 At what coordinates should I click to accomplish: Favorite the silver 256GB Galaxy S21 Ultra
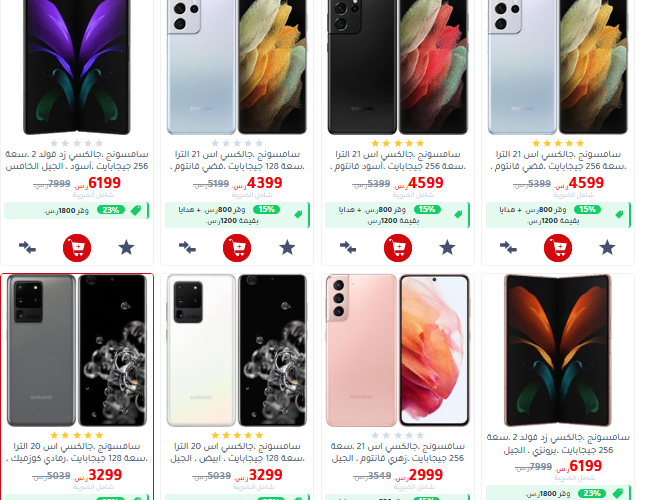coord(607,248)
